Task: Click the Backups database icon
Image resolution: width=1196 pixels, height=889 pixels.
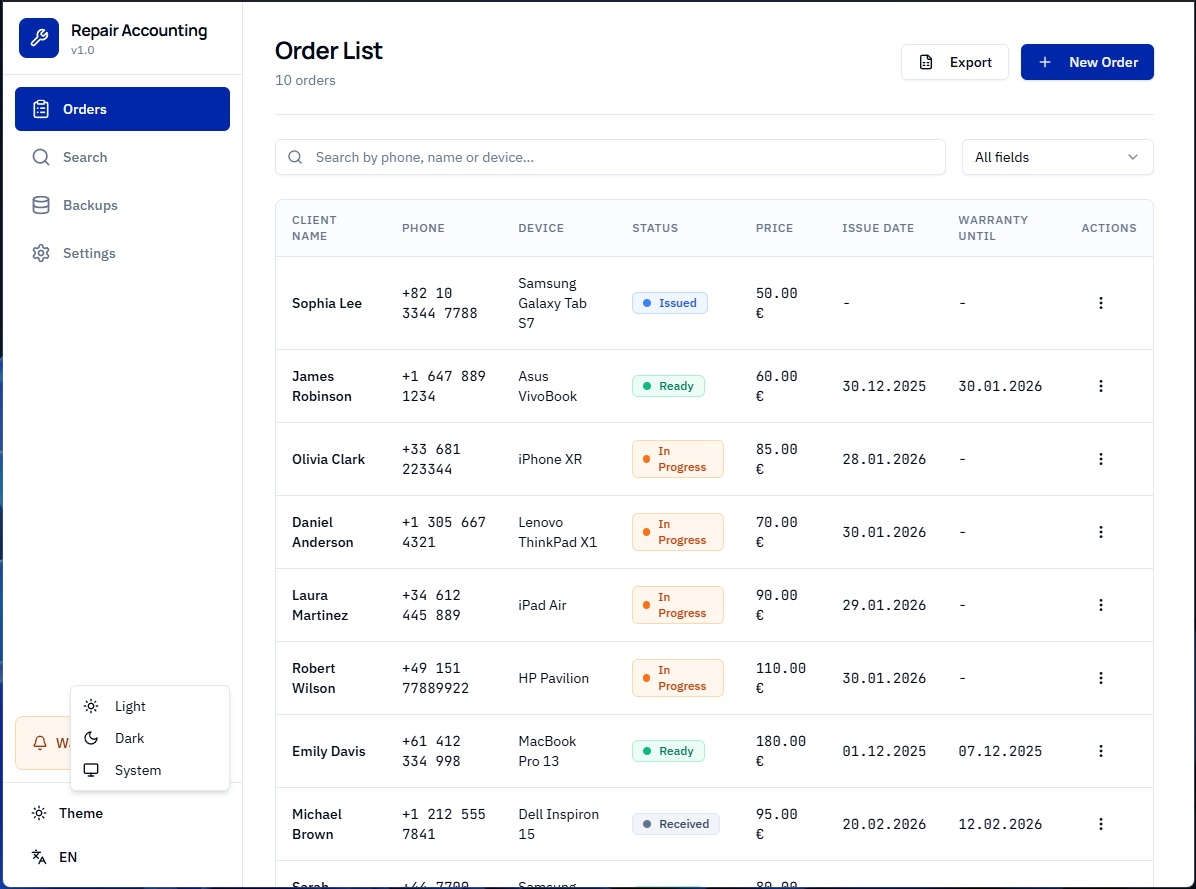Action: (40, 205)
